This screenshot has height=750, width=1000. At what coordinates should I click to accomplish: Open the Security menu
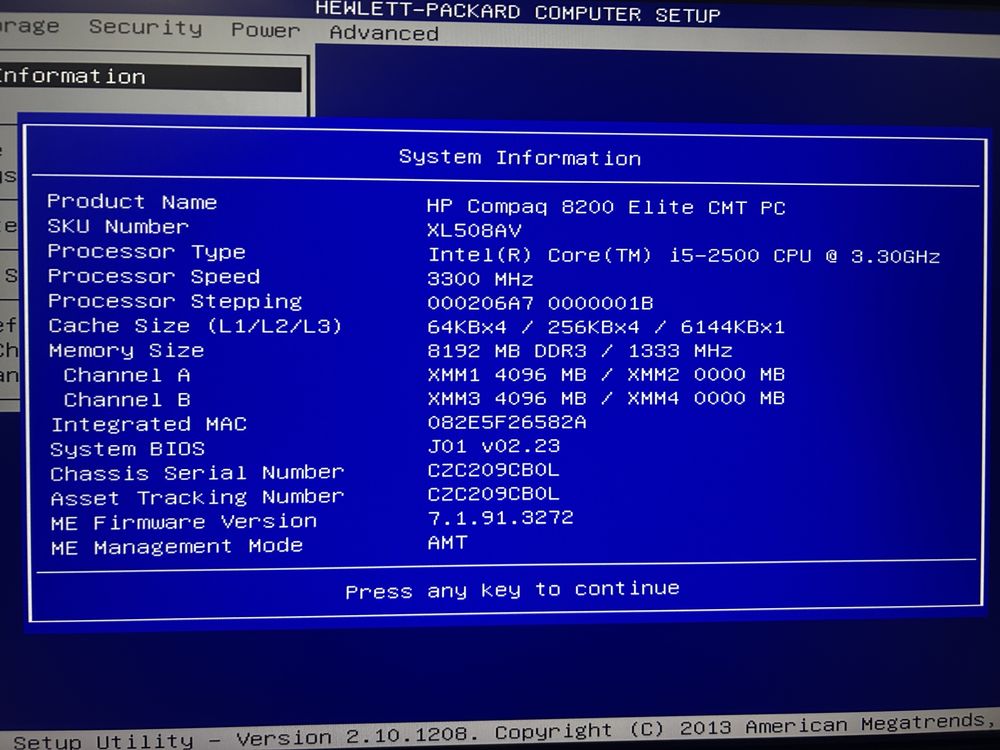click(145, 27)
